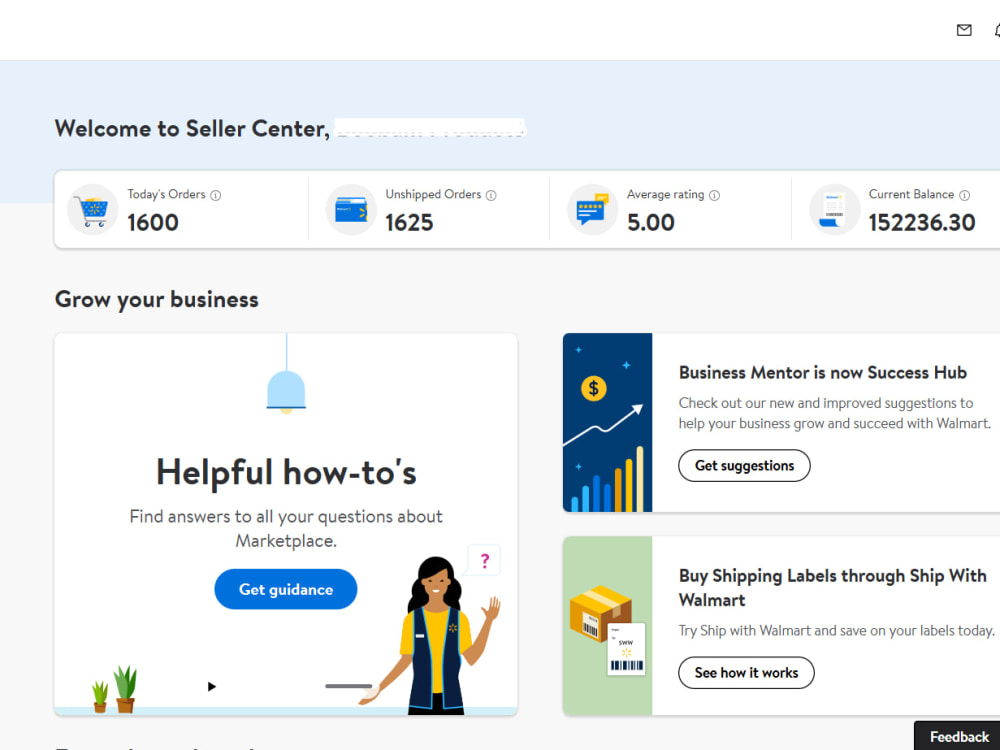The height and width of the screenshot is (750, 1000).
Task: Play the Helpful how-to's carousel
Action: [212, 686]
